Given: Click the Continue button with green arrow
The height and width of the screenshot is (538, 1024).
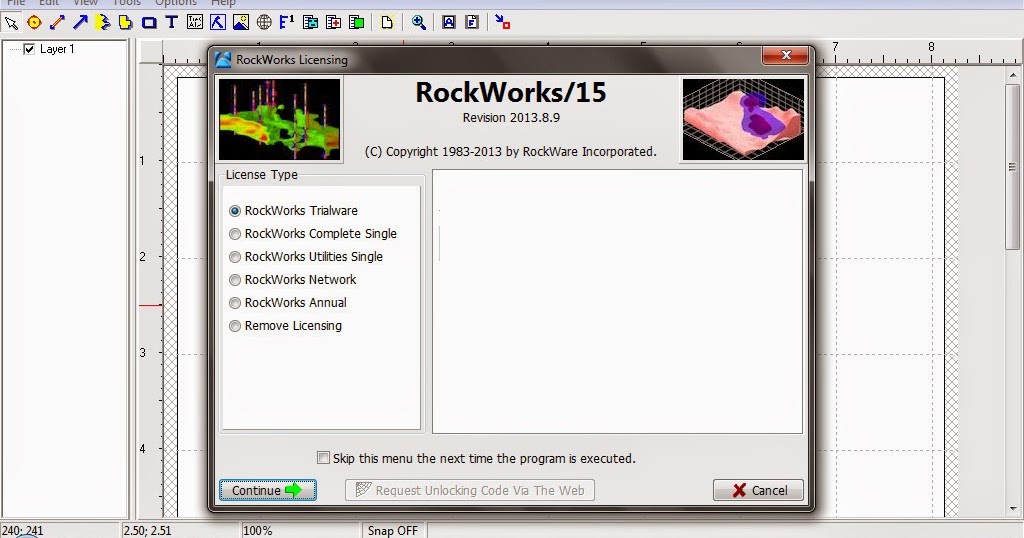Looking at the screenshot, I should click(268, 490).
